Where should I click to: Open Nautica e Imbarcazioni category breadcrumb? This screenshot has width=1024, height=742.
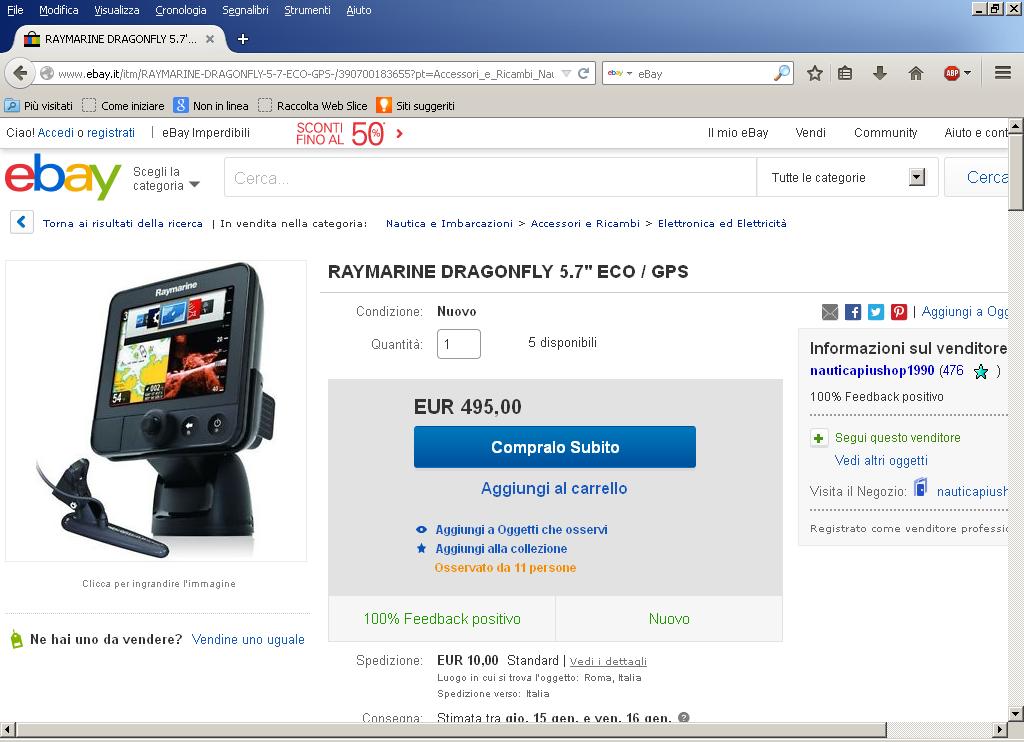tap(449, 223)
